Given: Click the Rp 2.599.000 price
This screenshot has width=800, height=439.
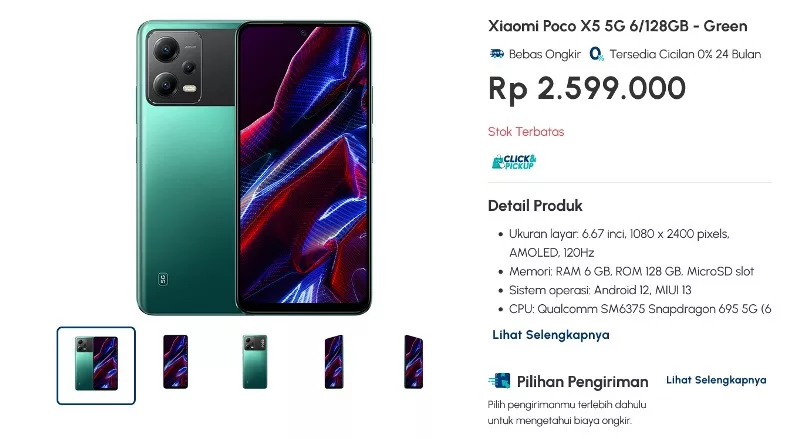Looking at the screenshot, I should [x=587, y=88].
